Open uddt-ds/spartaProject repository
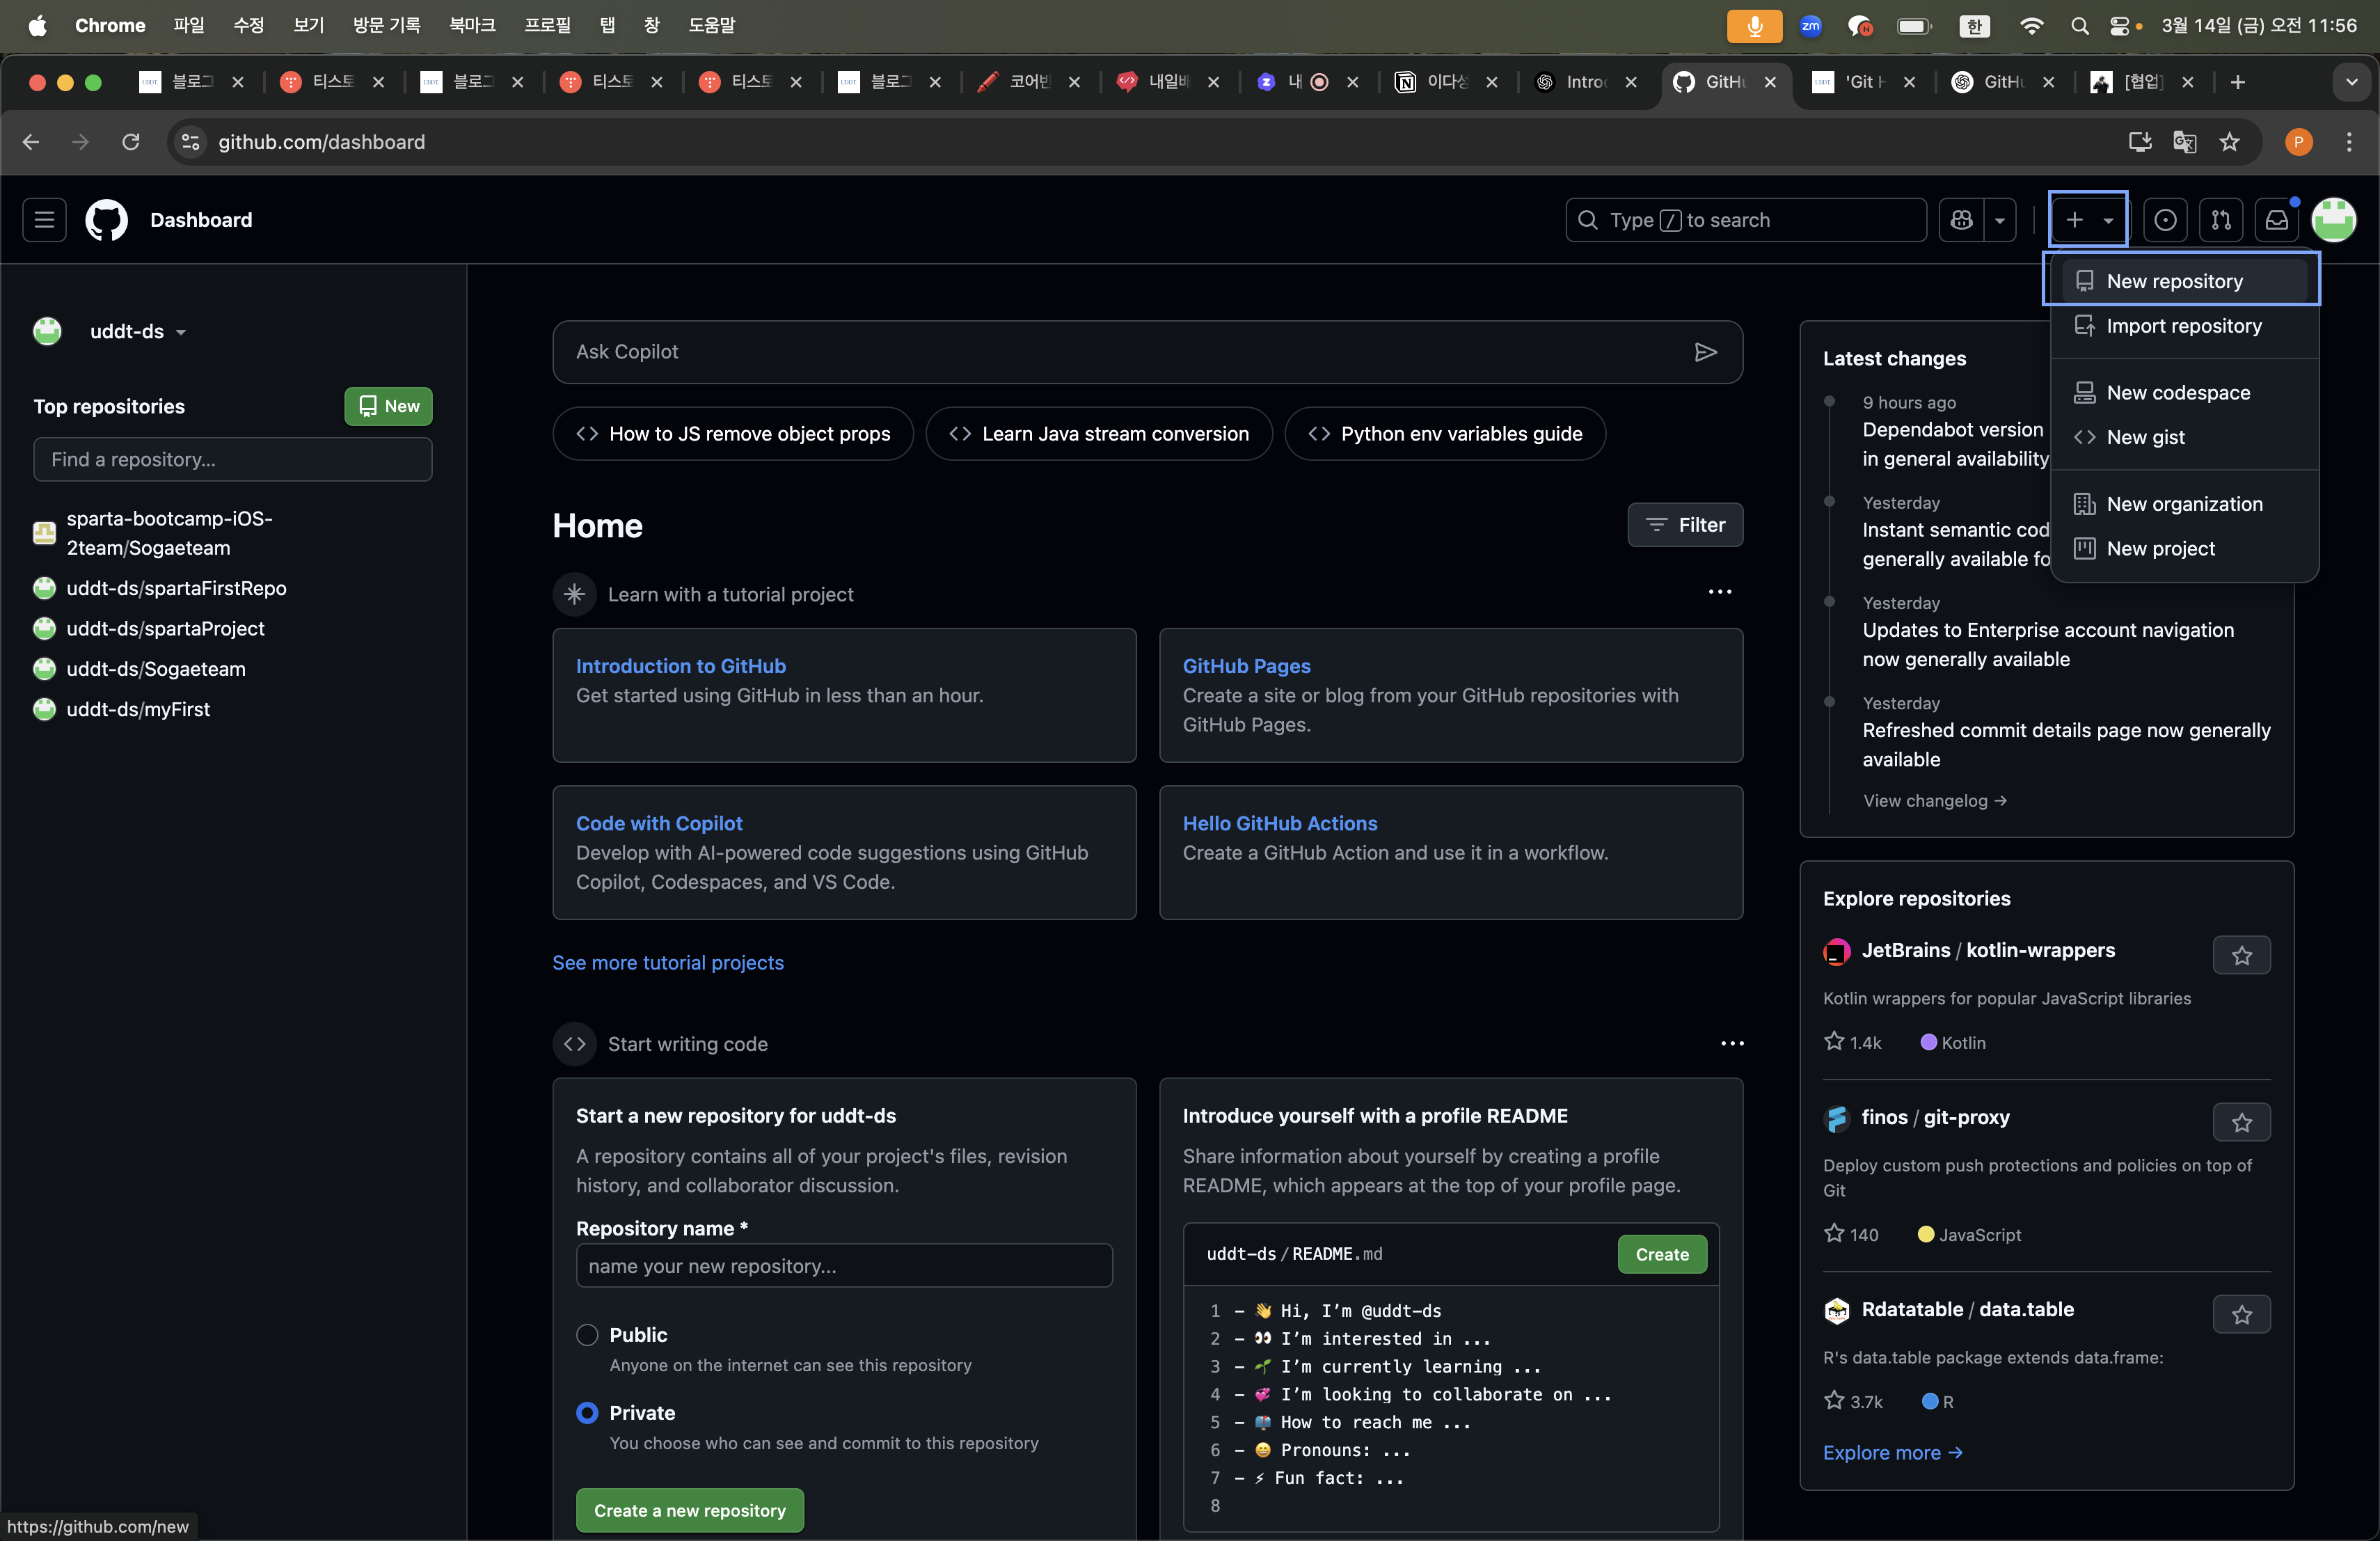 click(165, 628)
